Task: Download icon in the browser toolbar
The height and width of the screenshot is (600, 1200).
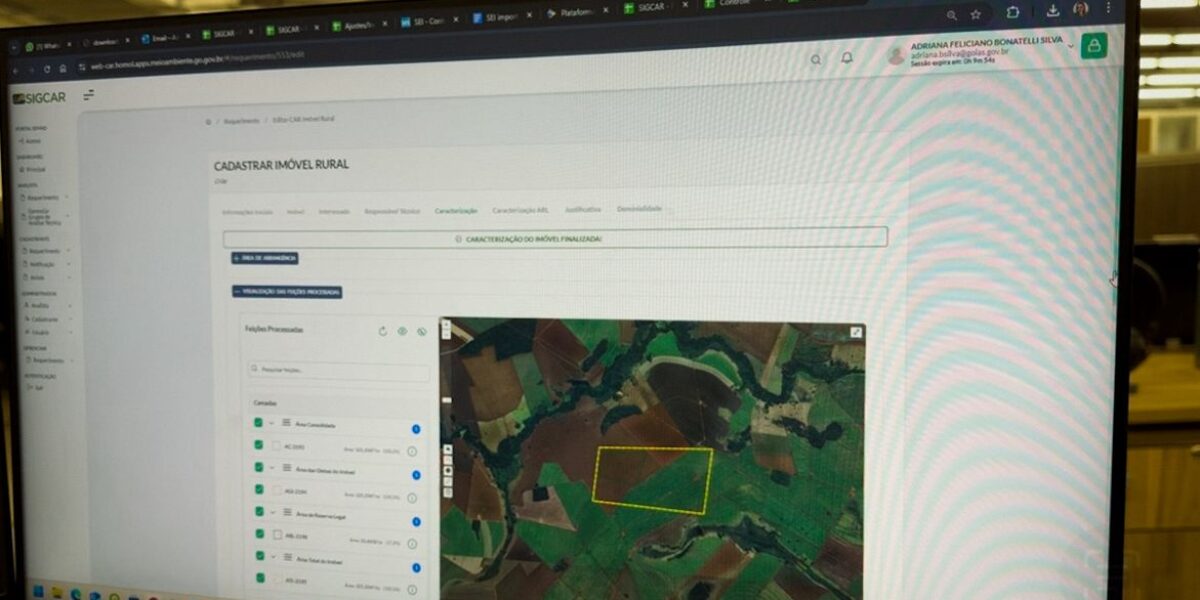Action: click(x=1053, y=11)
